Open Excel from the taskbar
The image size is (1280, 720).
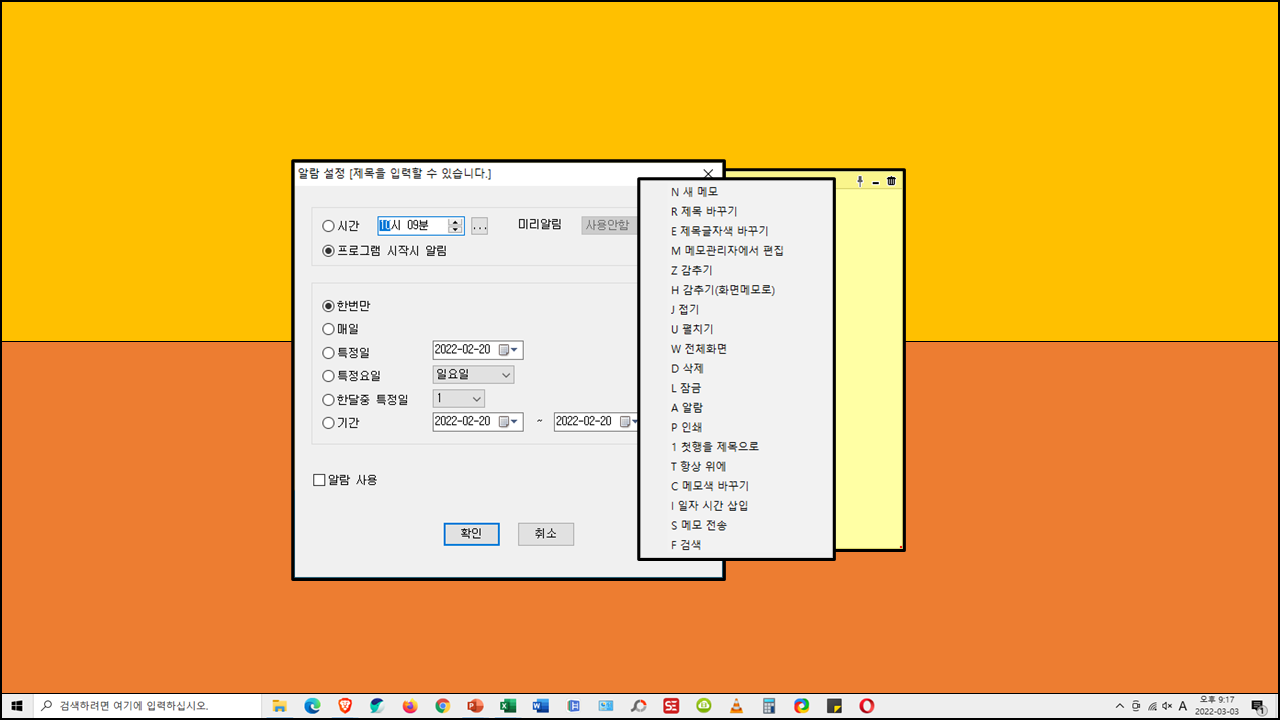[508, 705]
